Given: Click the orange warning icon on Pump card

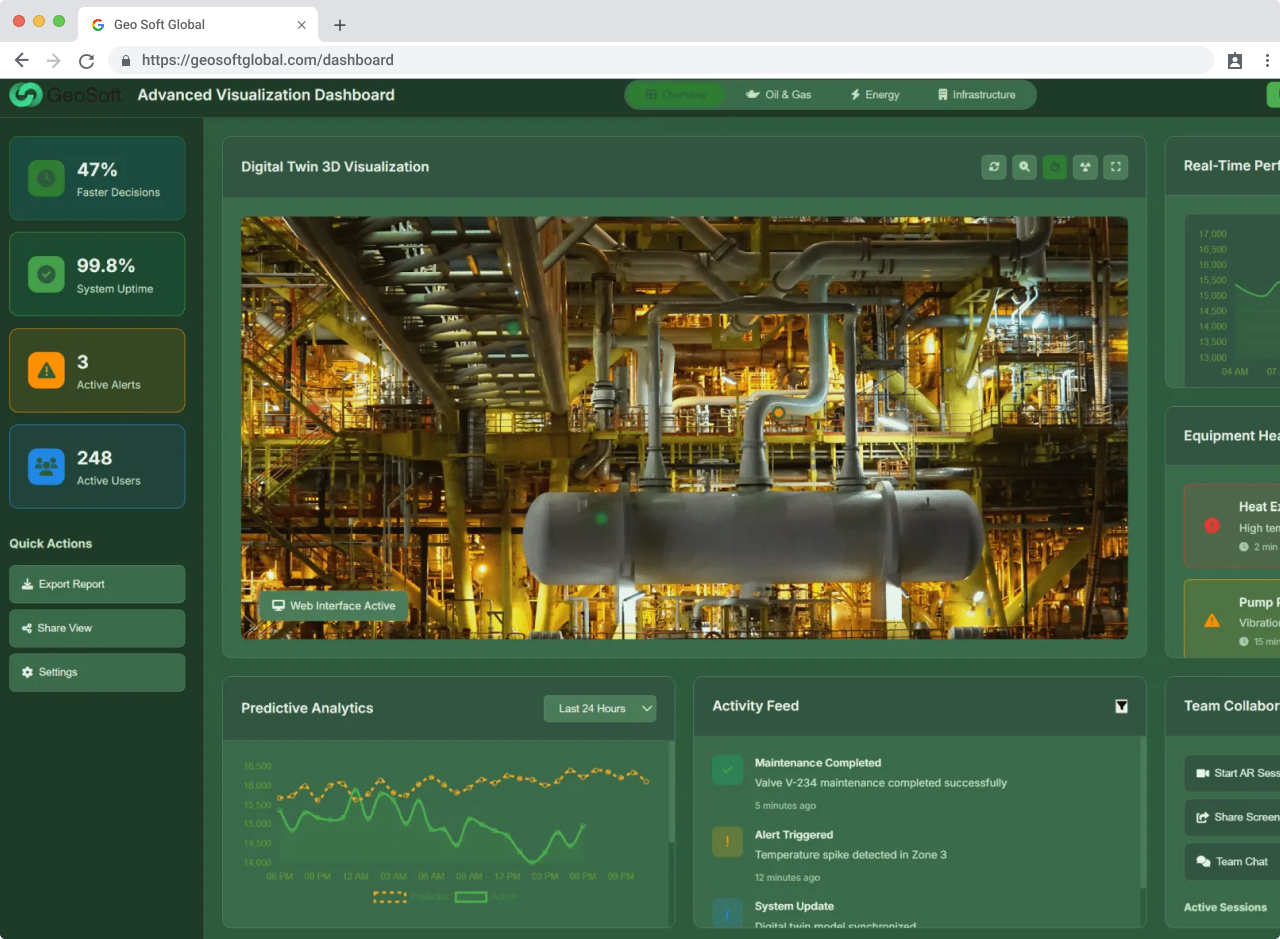Looking at the screenshot, I should 1212,621.
